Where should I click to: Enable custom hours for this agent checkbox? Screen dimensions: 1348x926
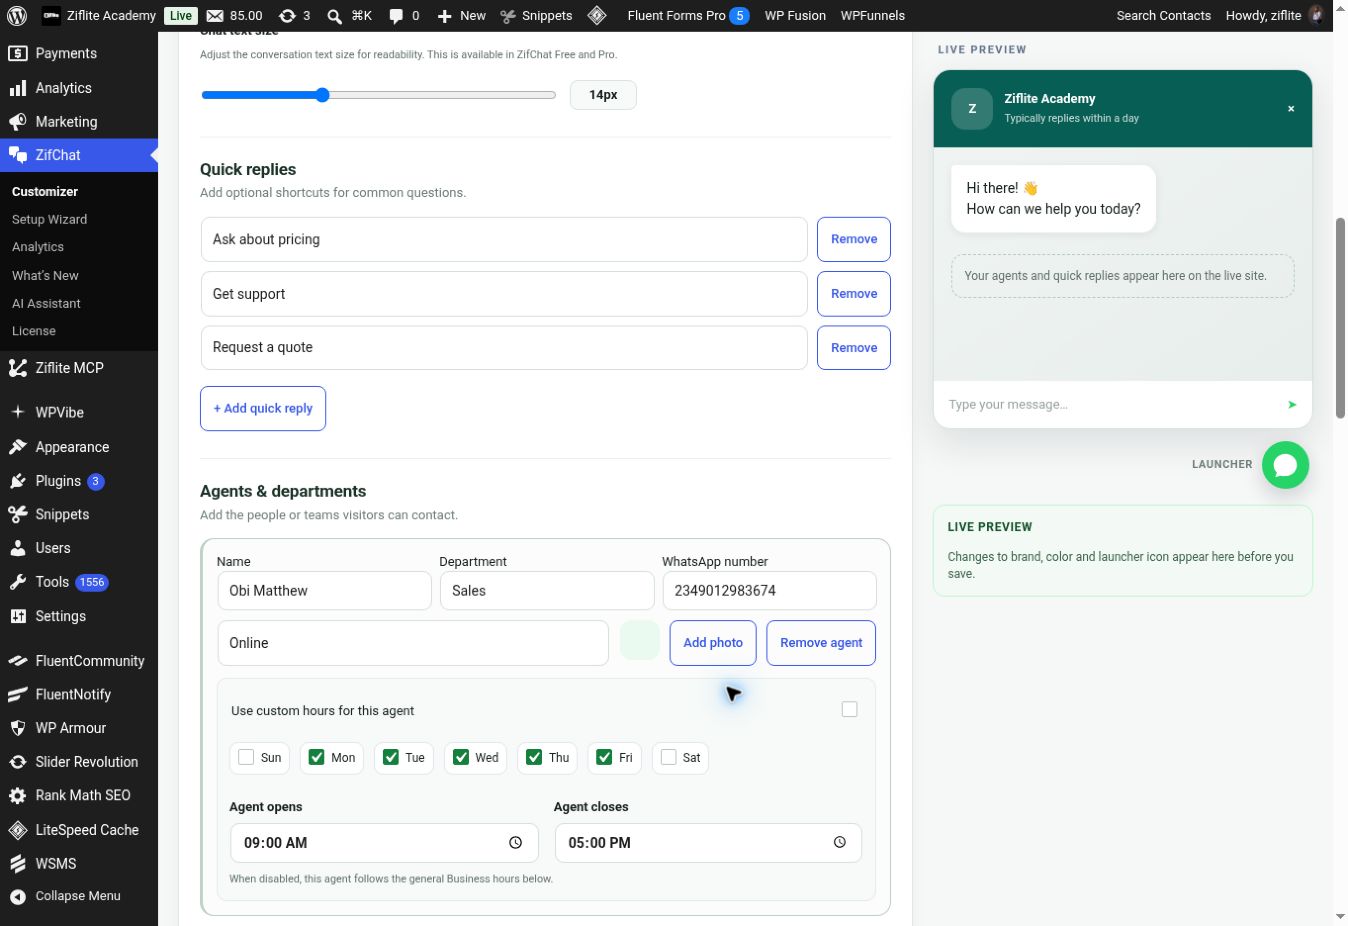850,710
